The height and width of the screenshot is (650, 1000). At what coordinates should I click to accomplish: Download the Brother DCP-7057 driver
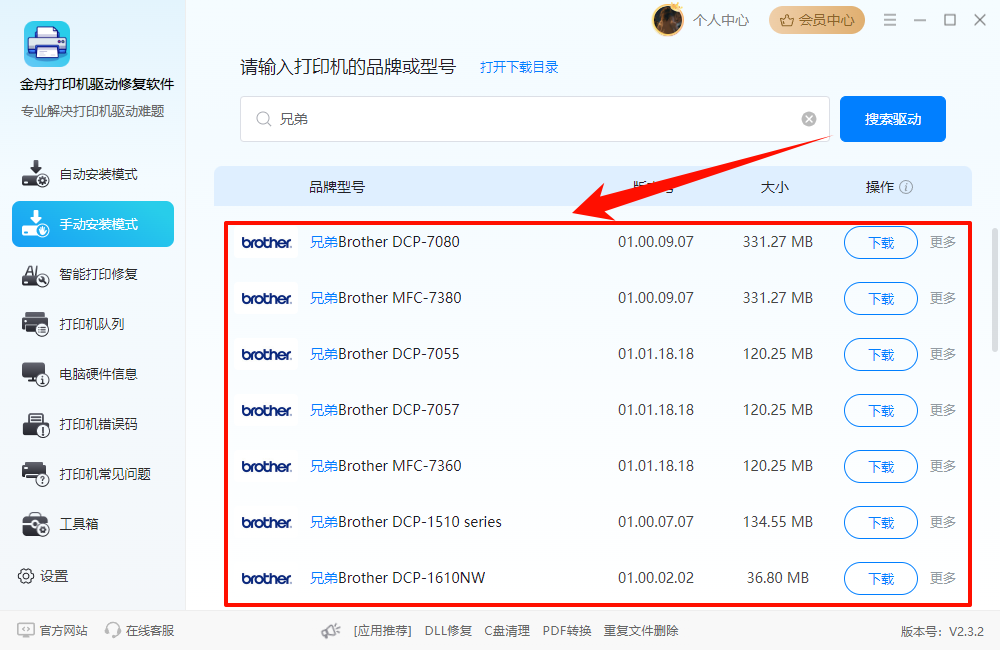(881, 410)
